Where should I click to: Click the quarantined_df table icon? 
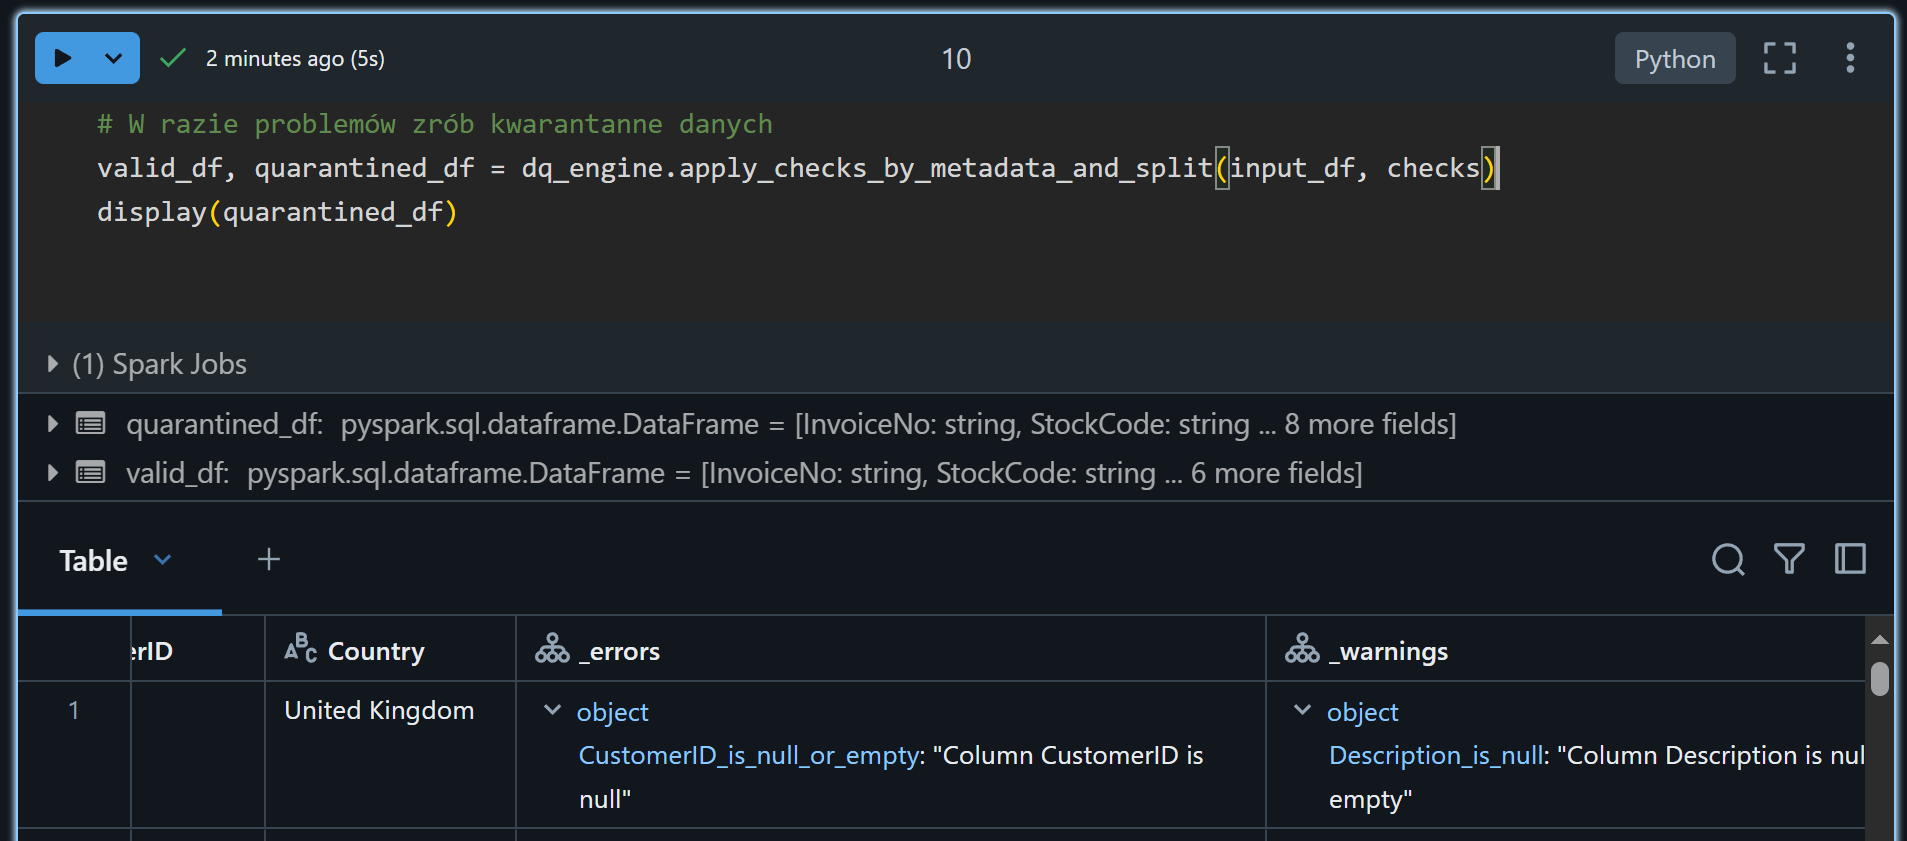click(x=91, y=424)
